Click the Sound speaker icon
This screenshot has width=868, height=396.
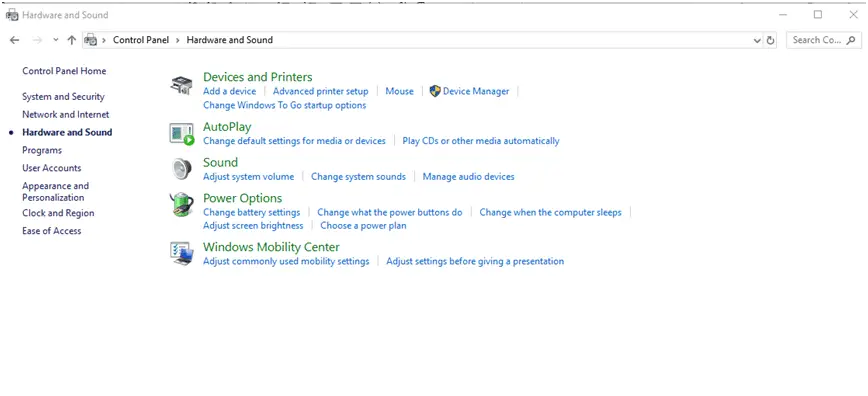(x=181, y=169)
